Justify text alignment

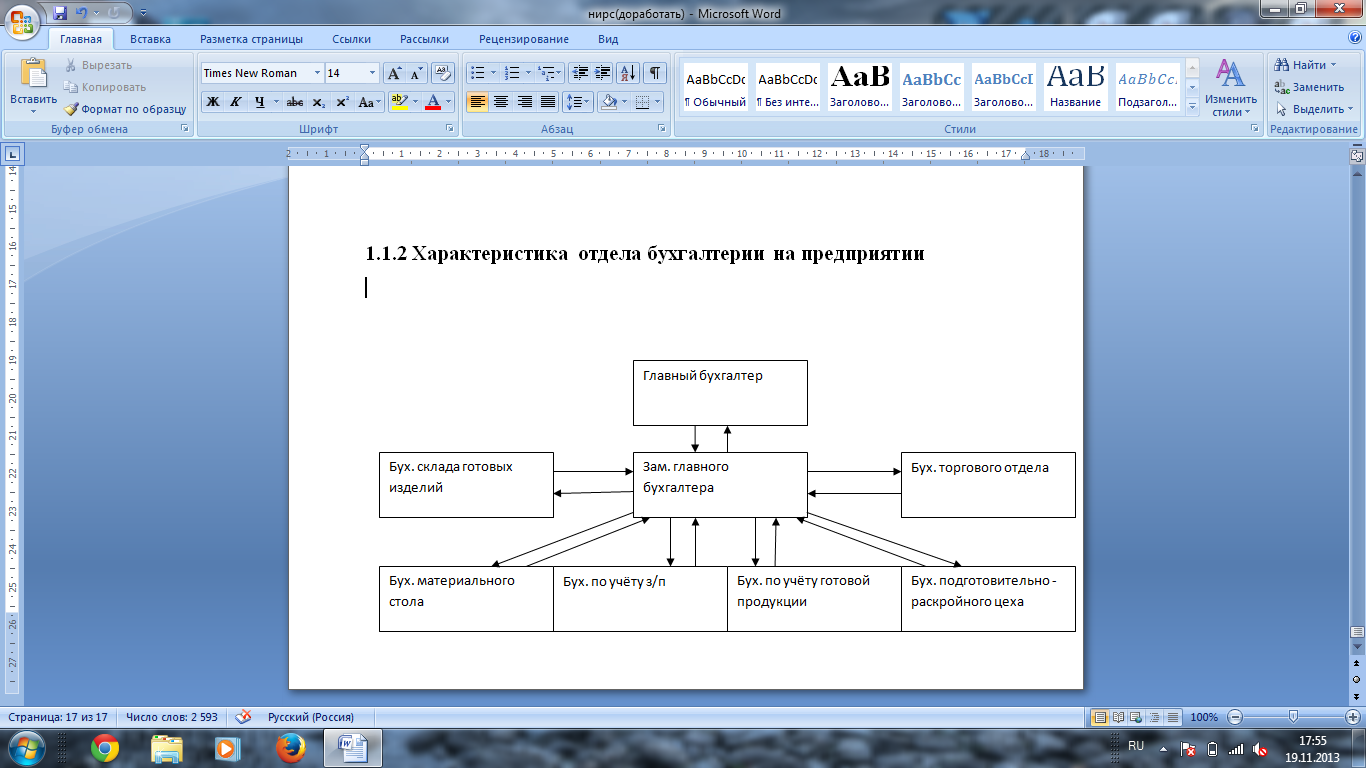pyautogui.click(x=548, y=102)
